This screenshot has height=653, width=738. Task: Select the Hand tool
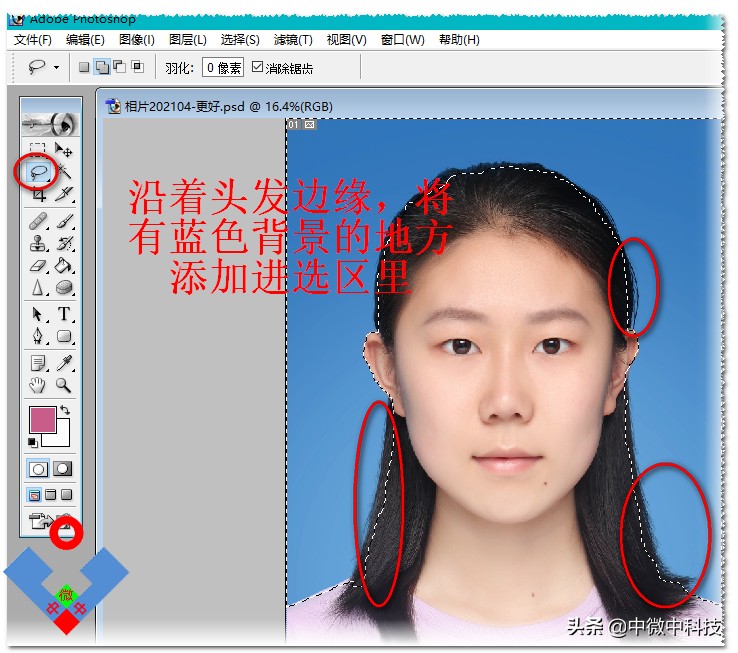38,386
